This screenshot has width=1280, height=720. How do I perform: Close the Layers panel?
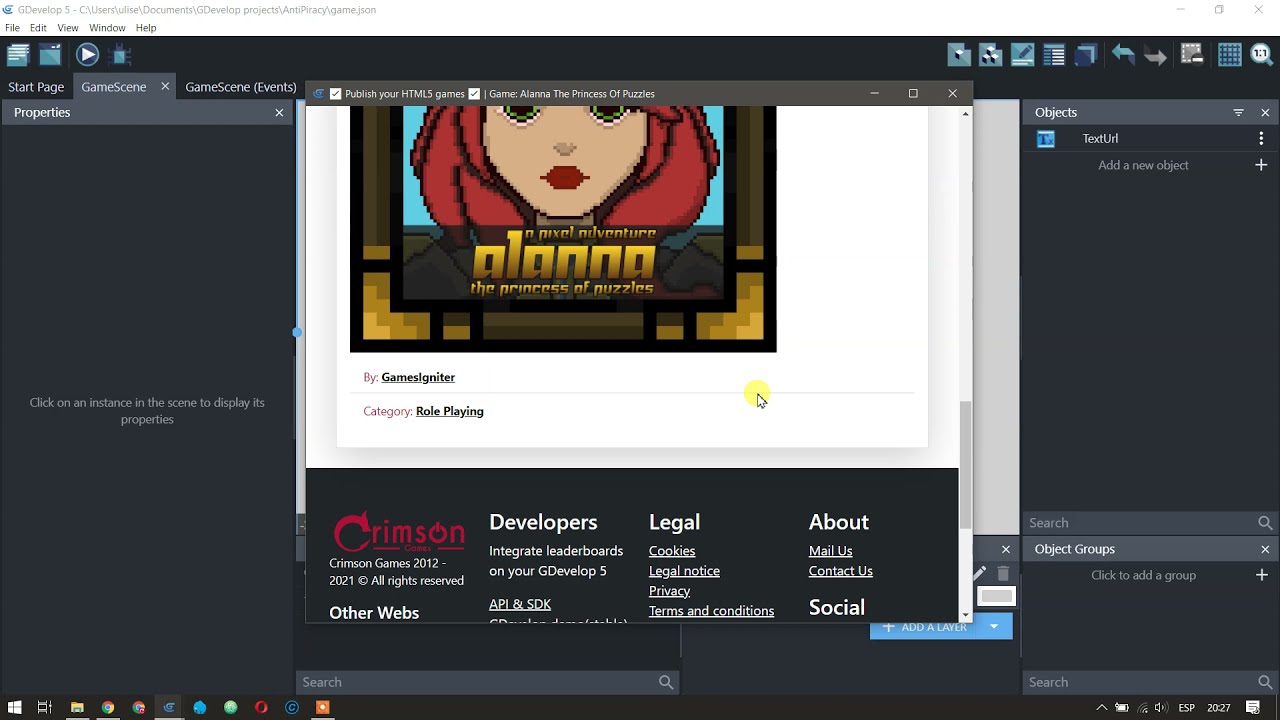point(1006,549)
